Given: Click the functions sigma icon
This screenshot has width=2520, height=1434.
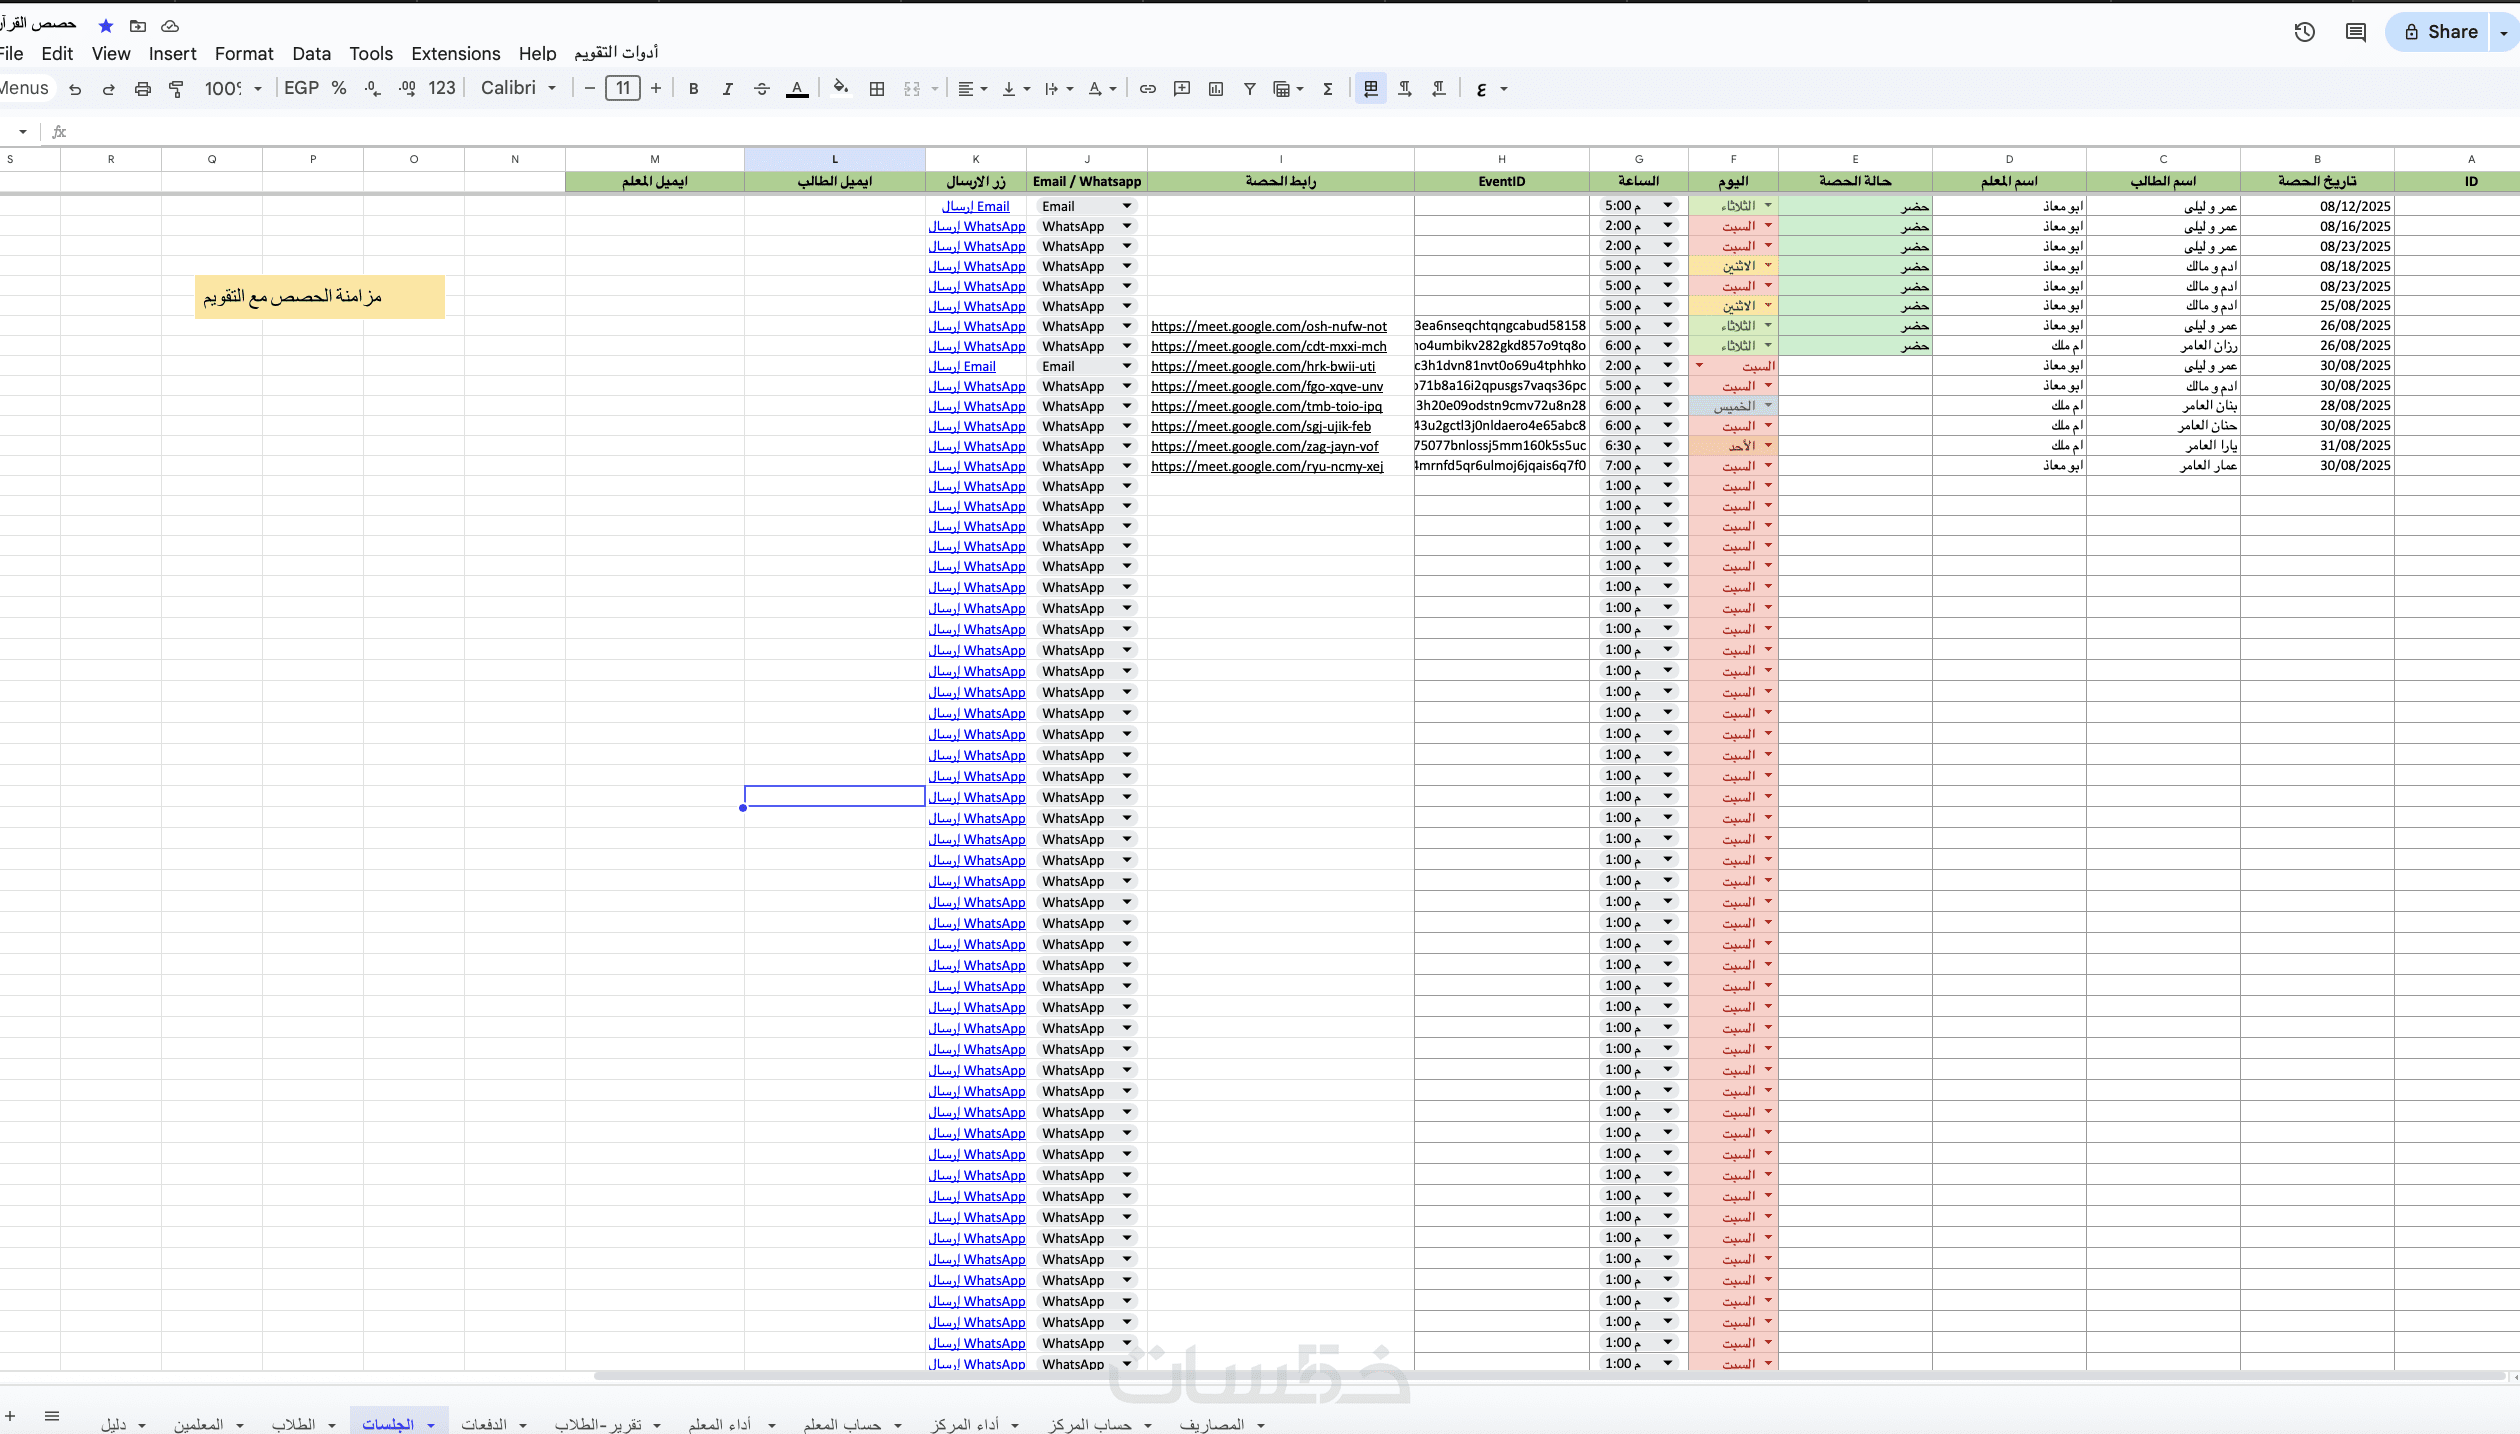Looking at the screenshot, I should [1328, 89].
